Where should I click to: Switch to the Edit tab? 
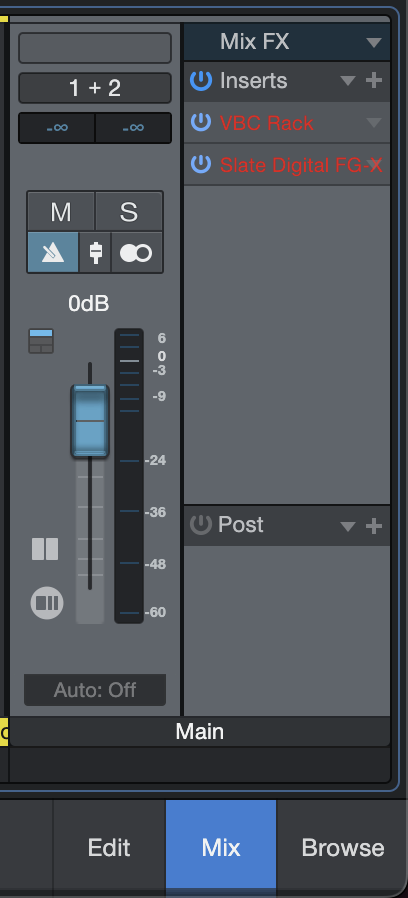(109, 848)
